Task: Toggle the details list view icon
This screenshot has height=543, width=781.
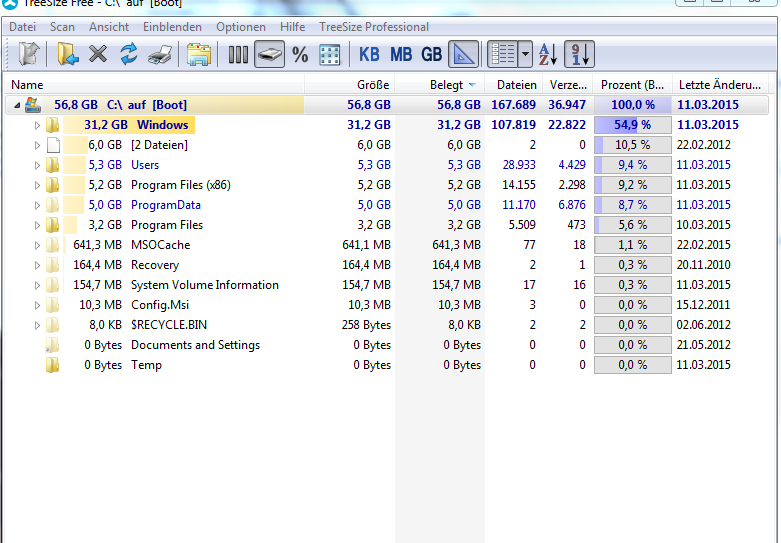Action: tap(503, 54)
